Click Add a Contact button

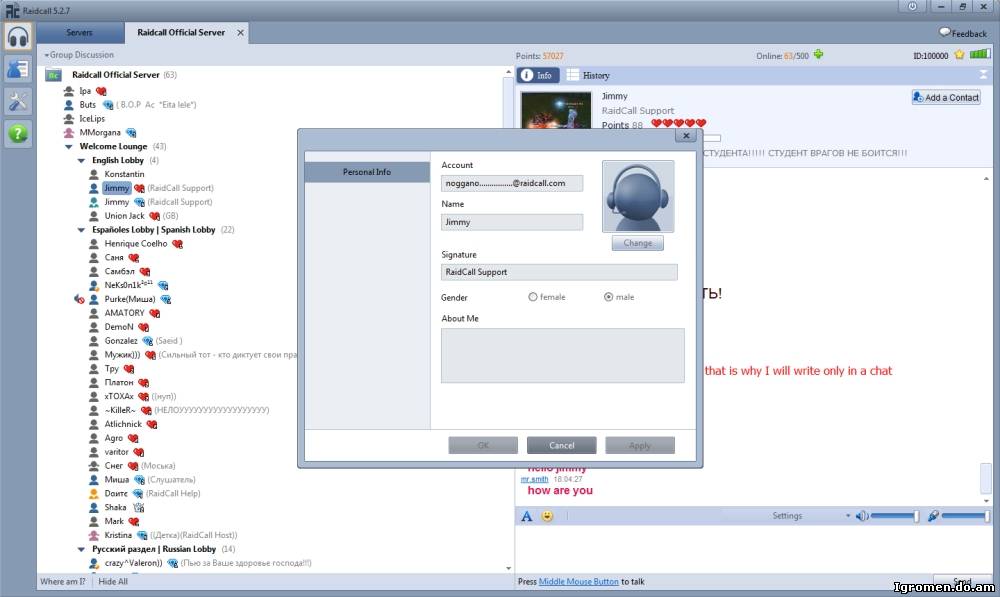pos(946,98)
